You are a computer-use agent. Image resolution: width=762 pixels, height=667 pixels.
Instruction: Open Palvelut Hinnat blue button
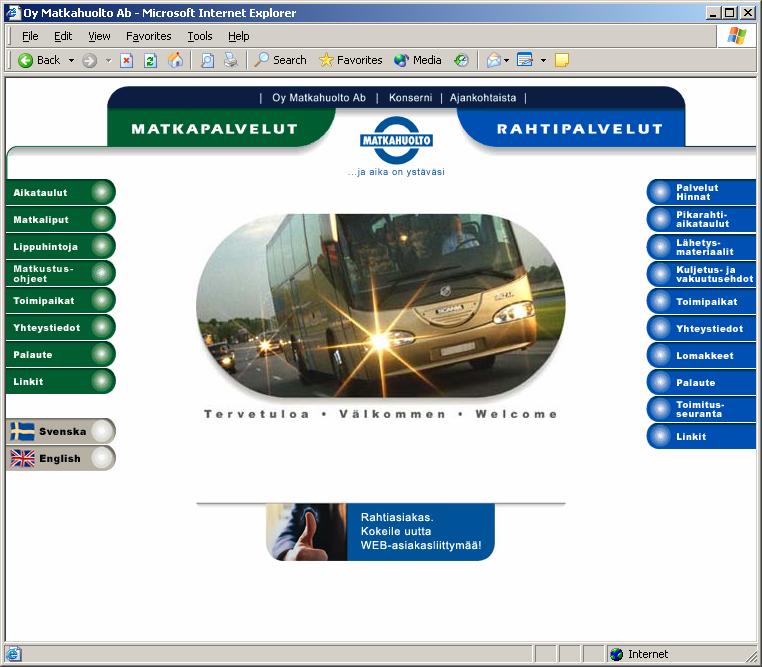701,192
